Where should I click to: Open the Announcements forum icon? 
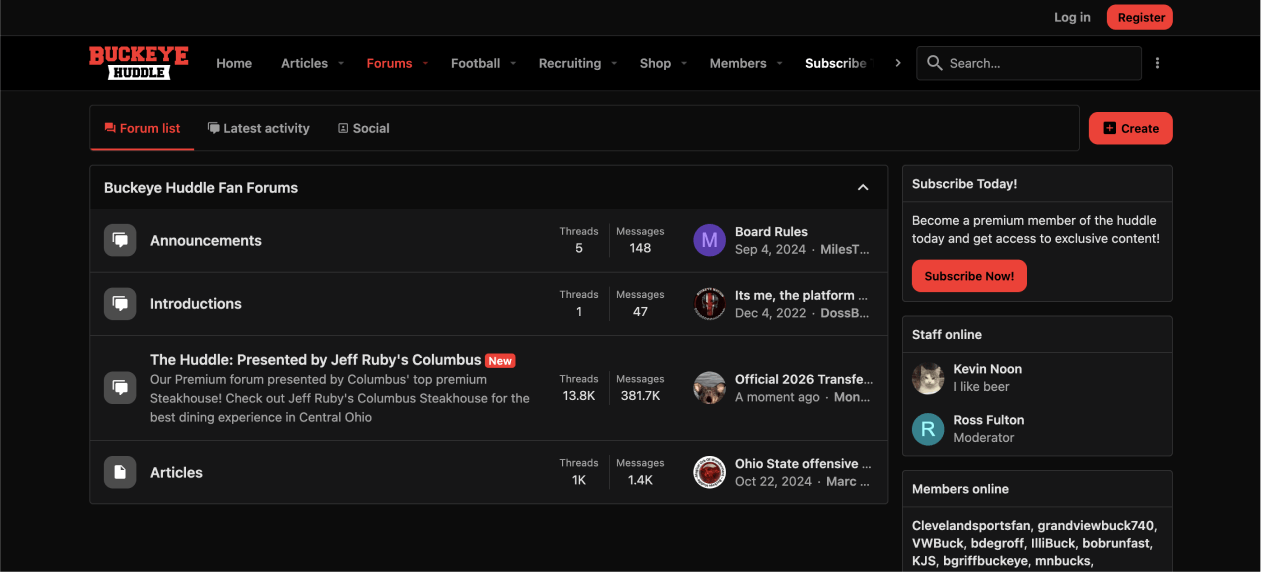(120, 240)
